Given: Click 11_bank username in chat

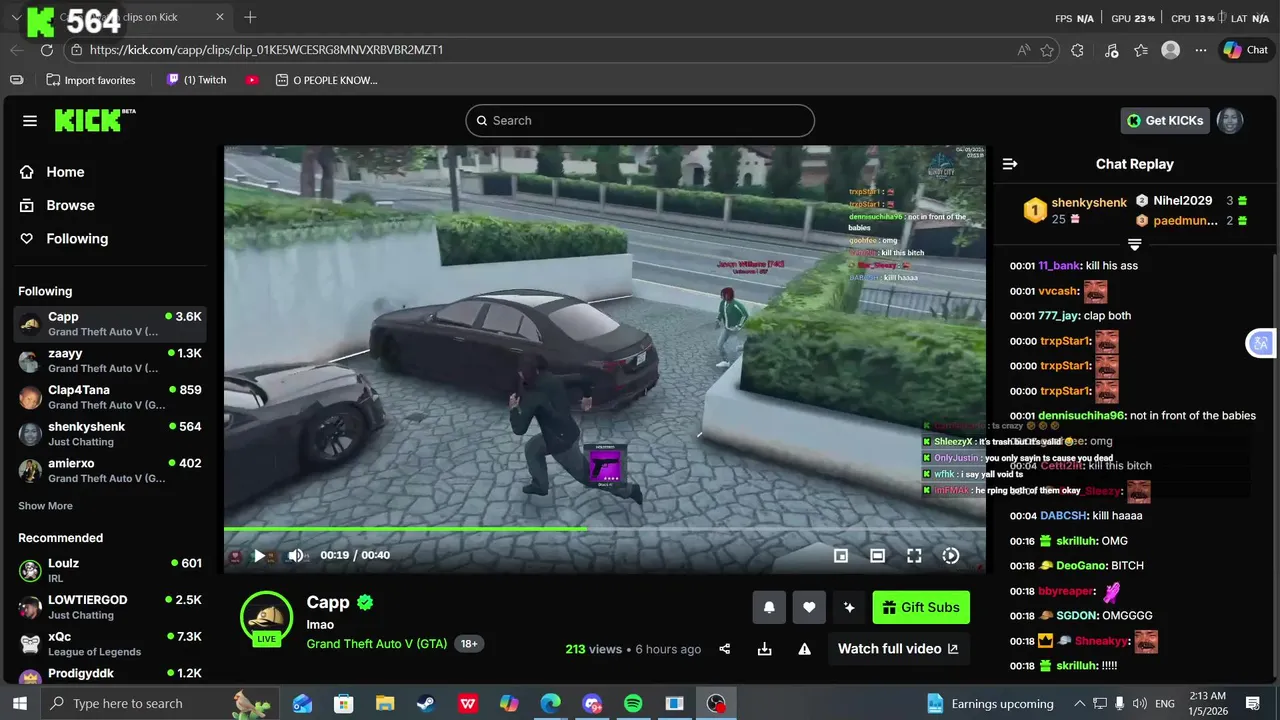Looking at the screenshot, I should 1059,266.
